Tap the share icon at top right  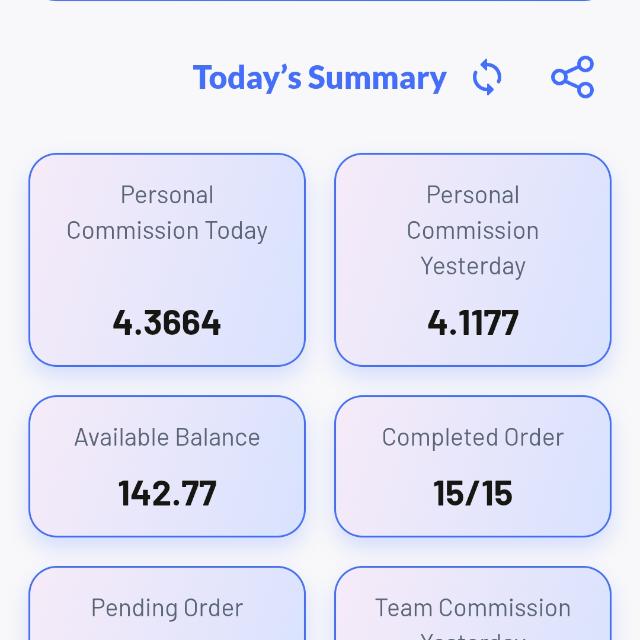click(x=572, y=77)
